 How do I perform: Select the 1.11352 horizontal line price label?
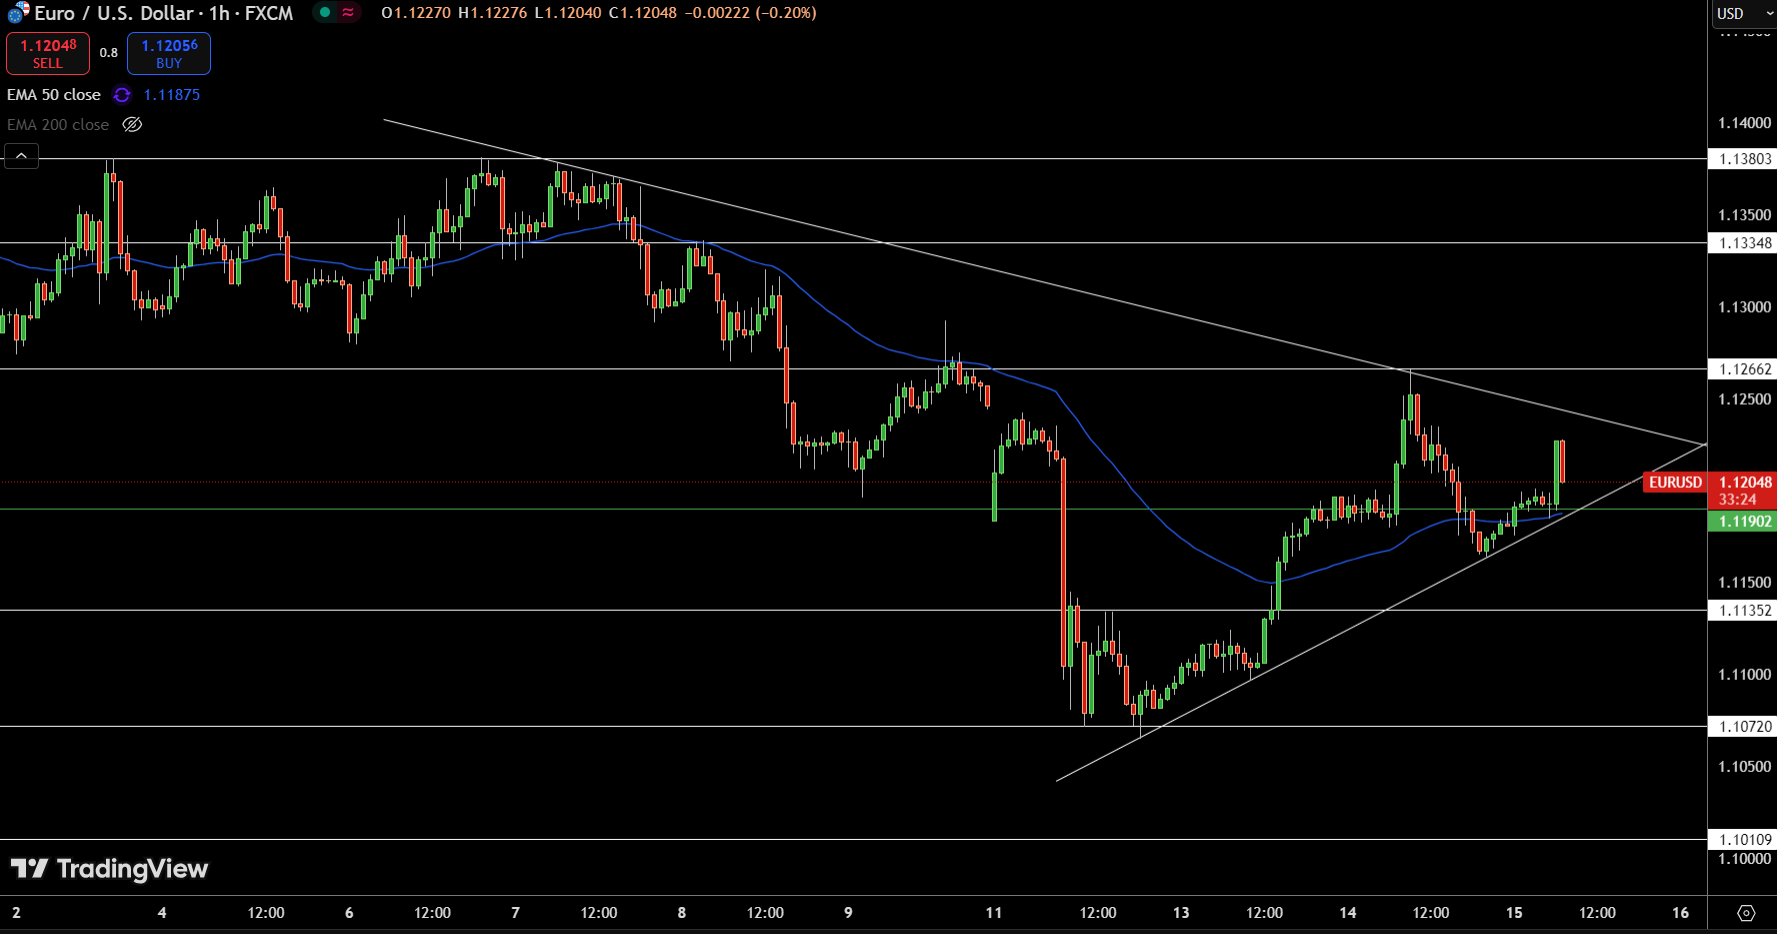(1742, 611)
